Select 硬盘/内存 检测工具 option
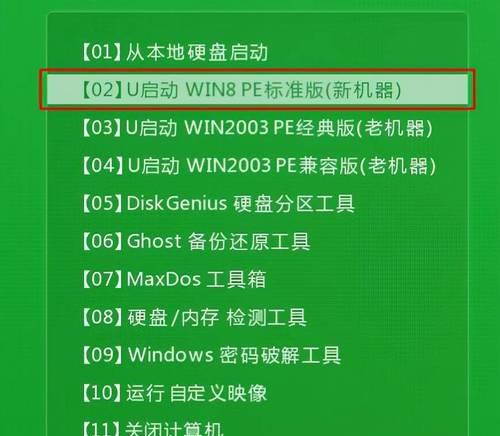The width and height of the screenshot is (500, 436). click(194, 317)
